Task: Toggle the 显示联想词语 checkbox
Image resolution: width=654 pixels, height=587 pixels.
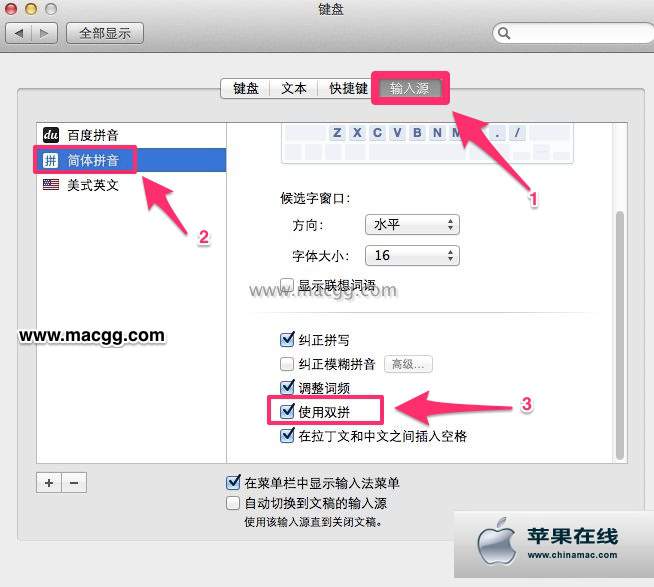Action: [x=287, y=285]
